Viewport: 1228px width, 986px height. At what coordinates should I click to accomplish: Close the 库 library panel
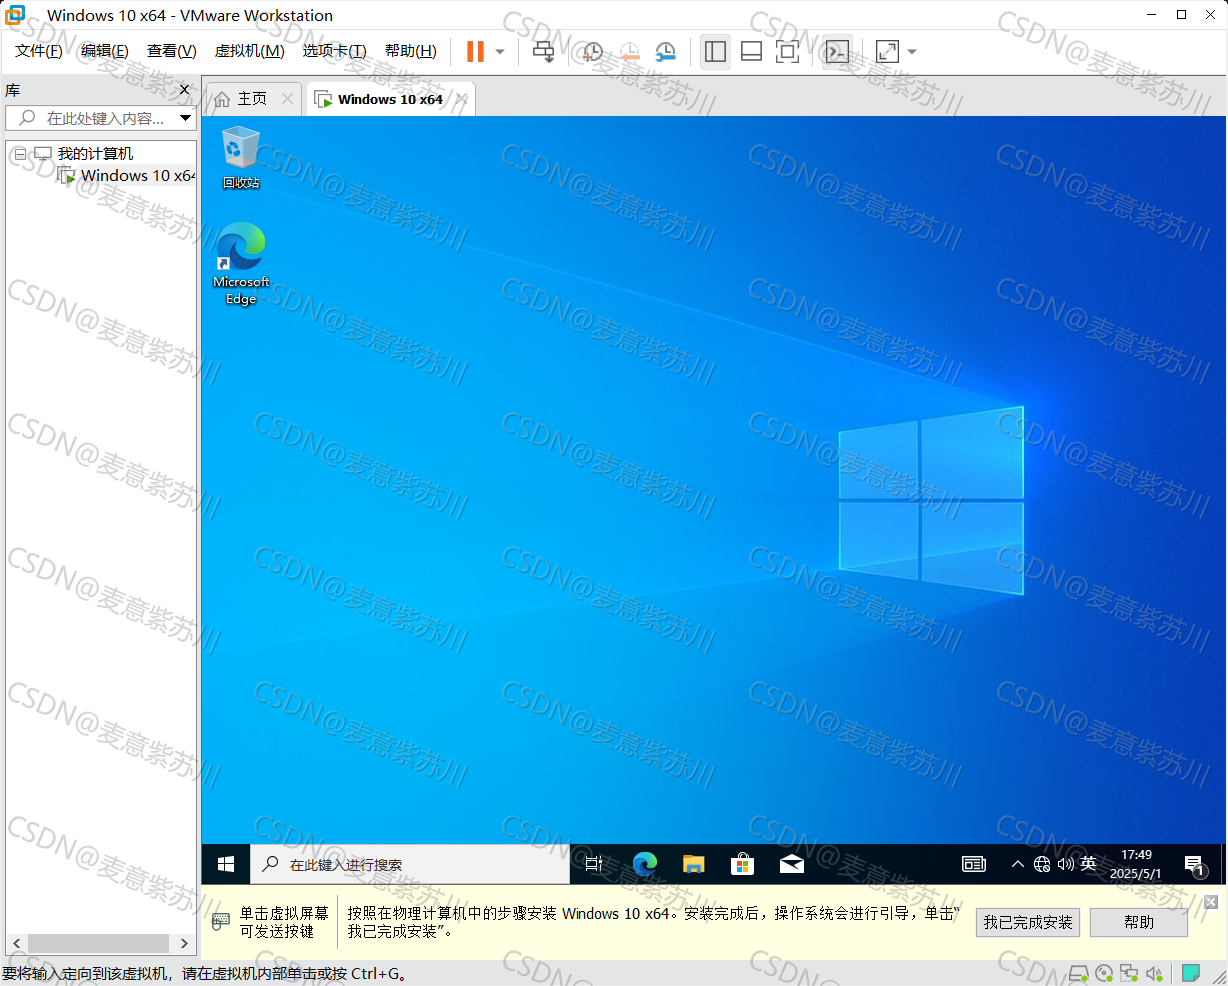(184, 90)
